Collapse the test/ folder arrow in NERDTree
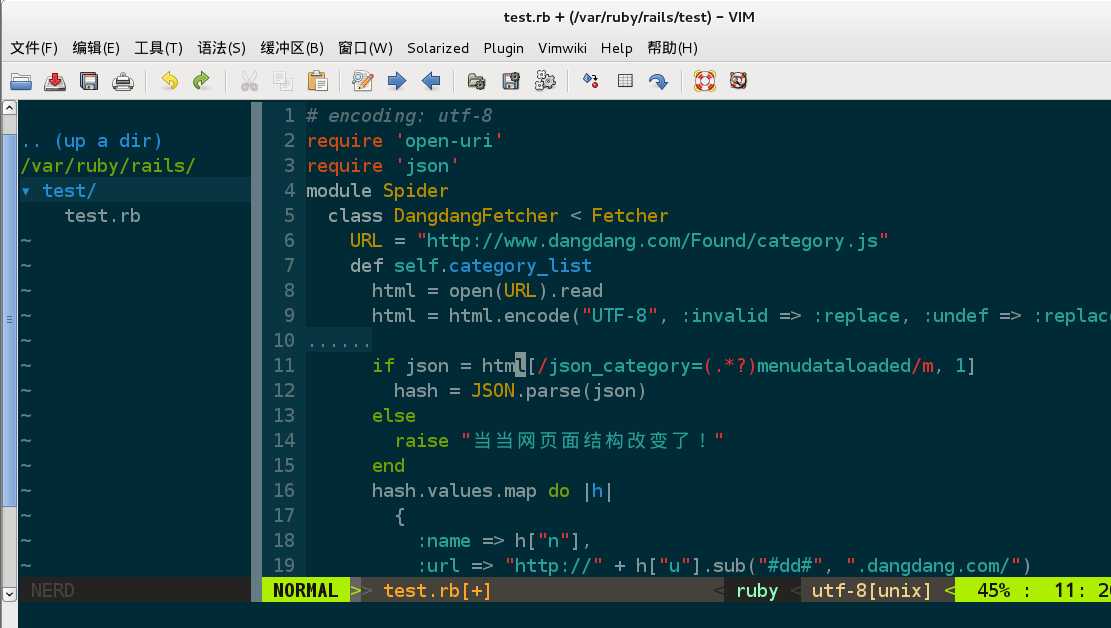This screenshot has width=1111, height=628. tap(26, 191)
